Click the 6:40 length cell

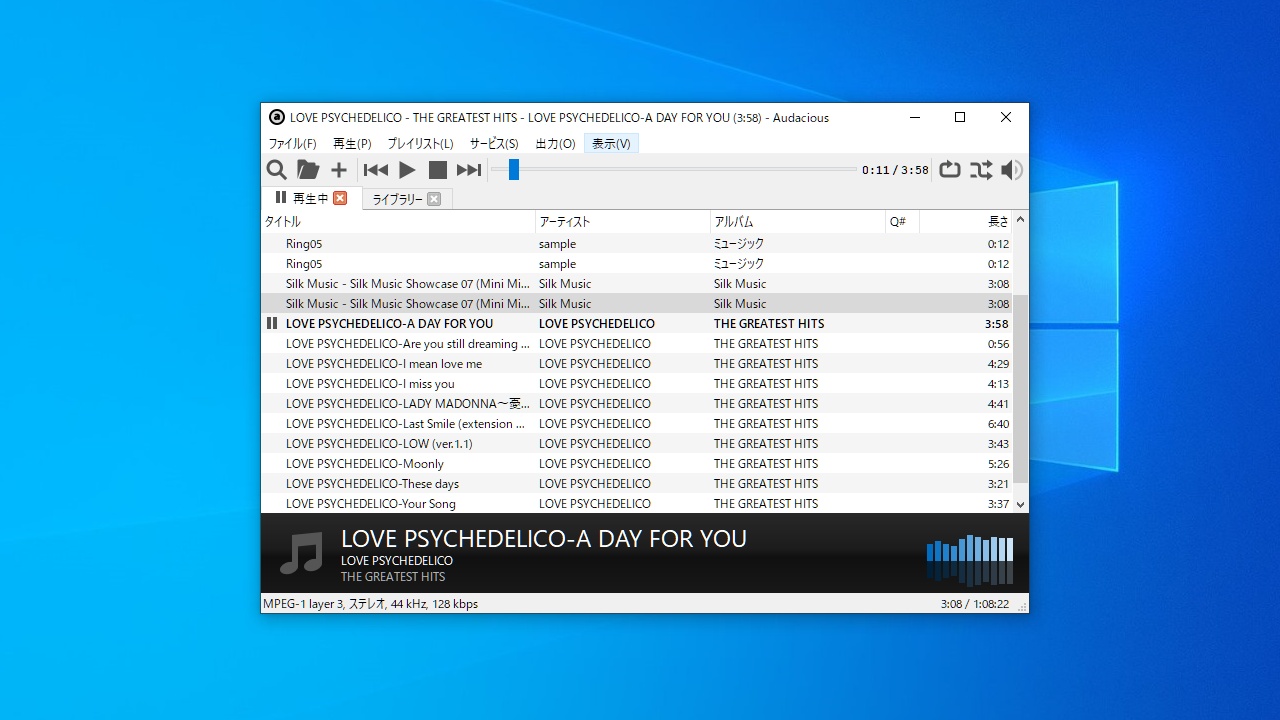997,424
